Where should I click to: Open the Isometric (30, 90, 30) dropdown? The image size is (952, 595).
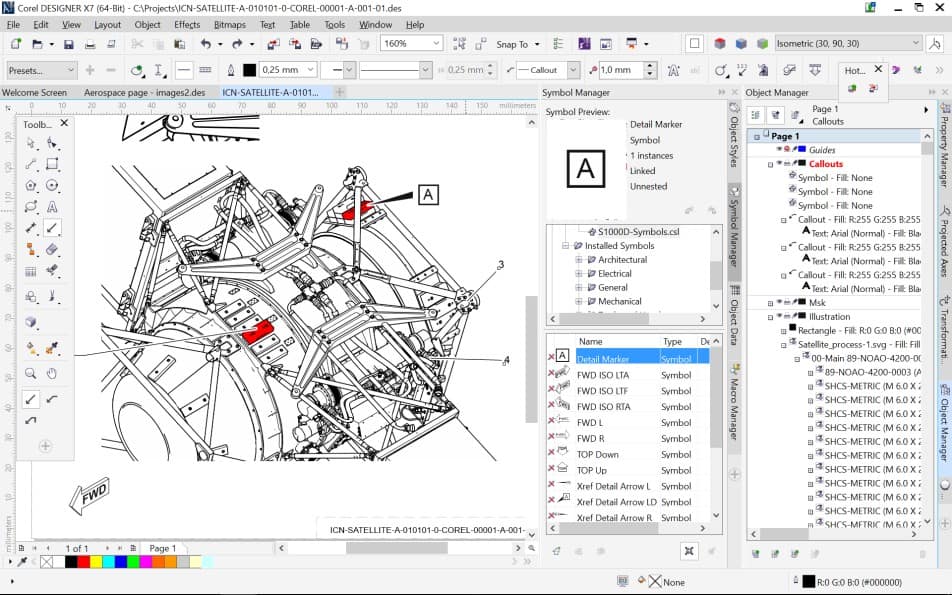click(x=916, y=44)
